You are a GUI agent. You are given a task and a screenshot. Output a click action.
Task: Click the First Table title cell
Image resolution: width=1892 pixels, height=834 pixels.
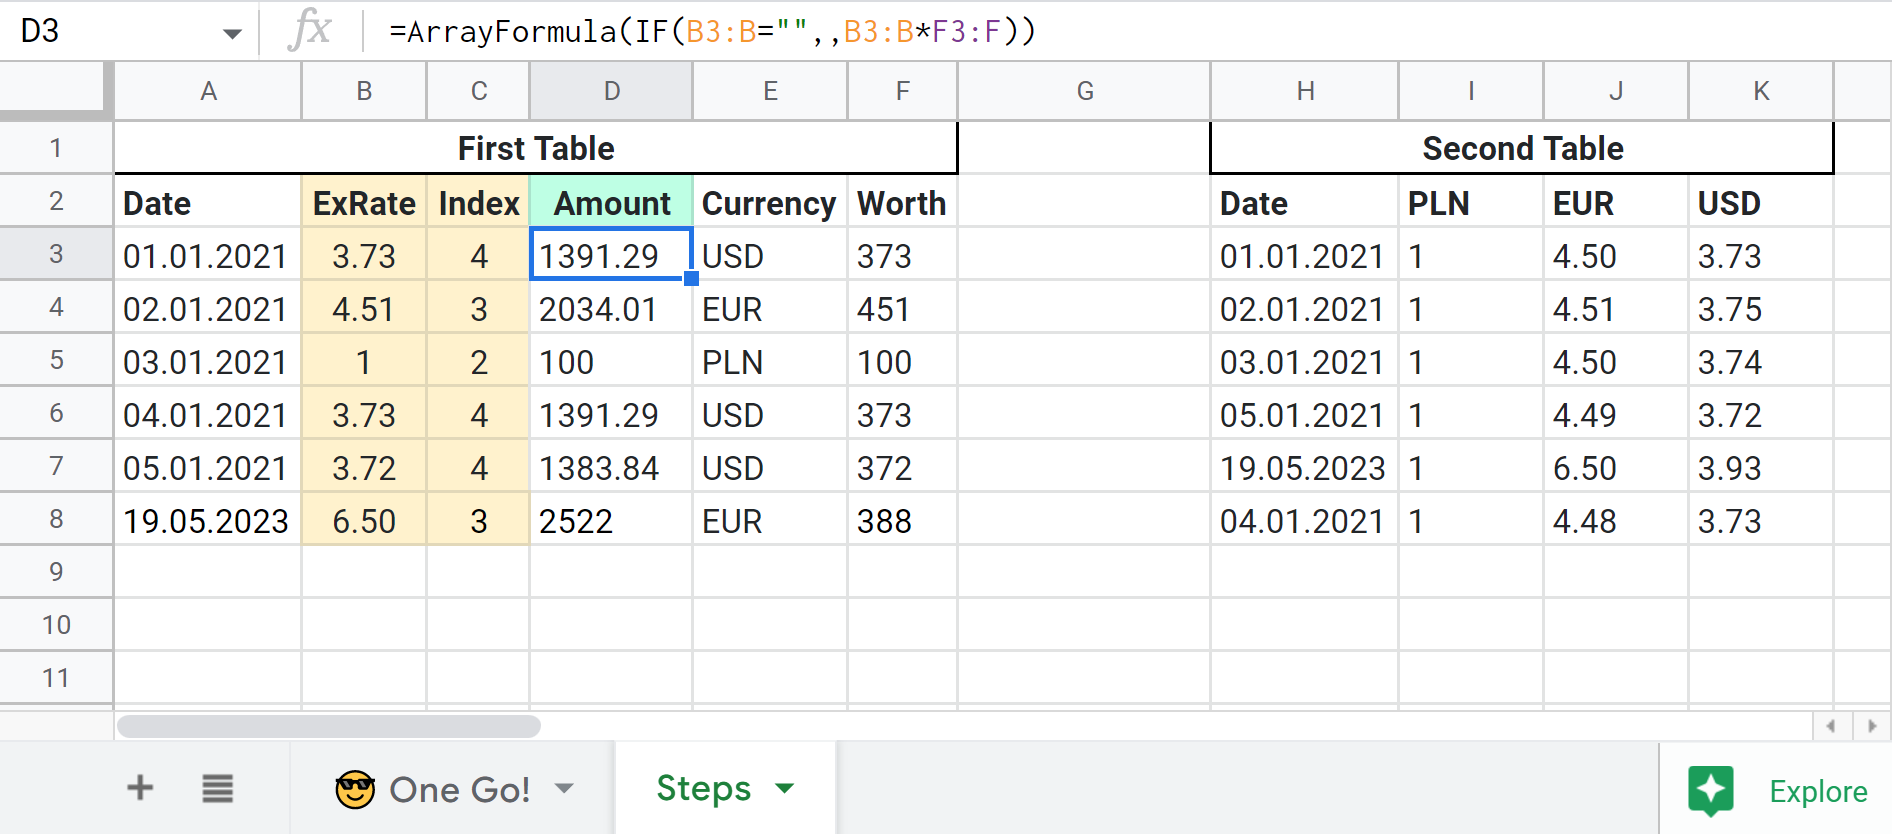[x=536, y=148]
